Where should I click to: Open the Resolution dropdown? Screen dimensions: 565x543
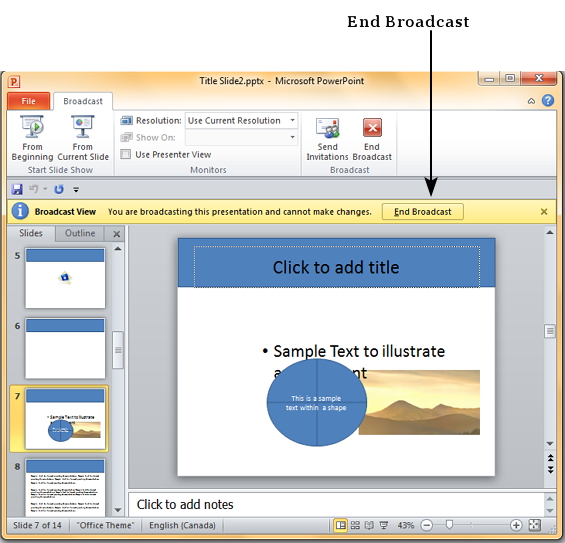tap(293, 120)
